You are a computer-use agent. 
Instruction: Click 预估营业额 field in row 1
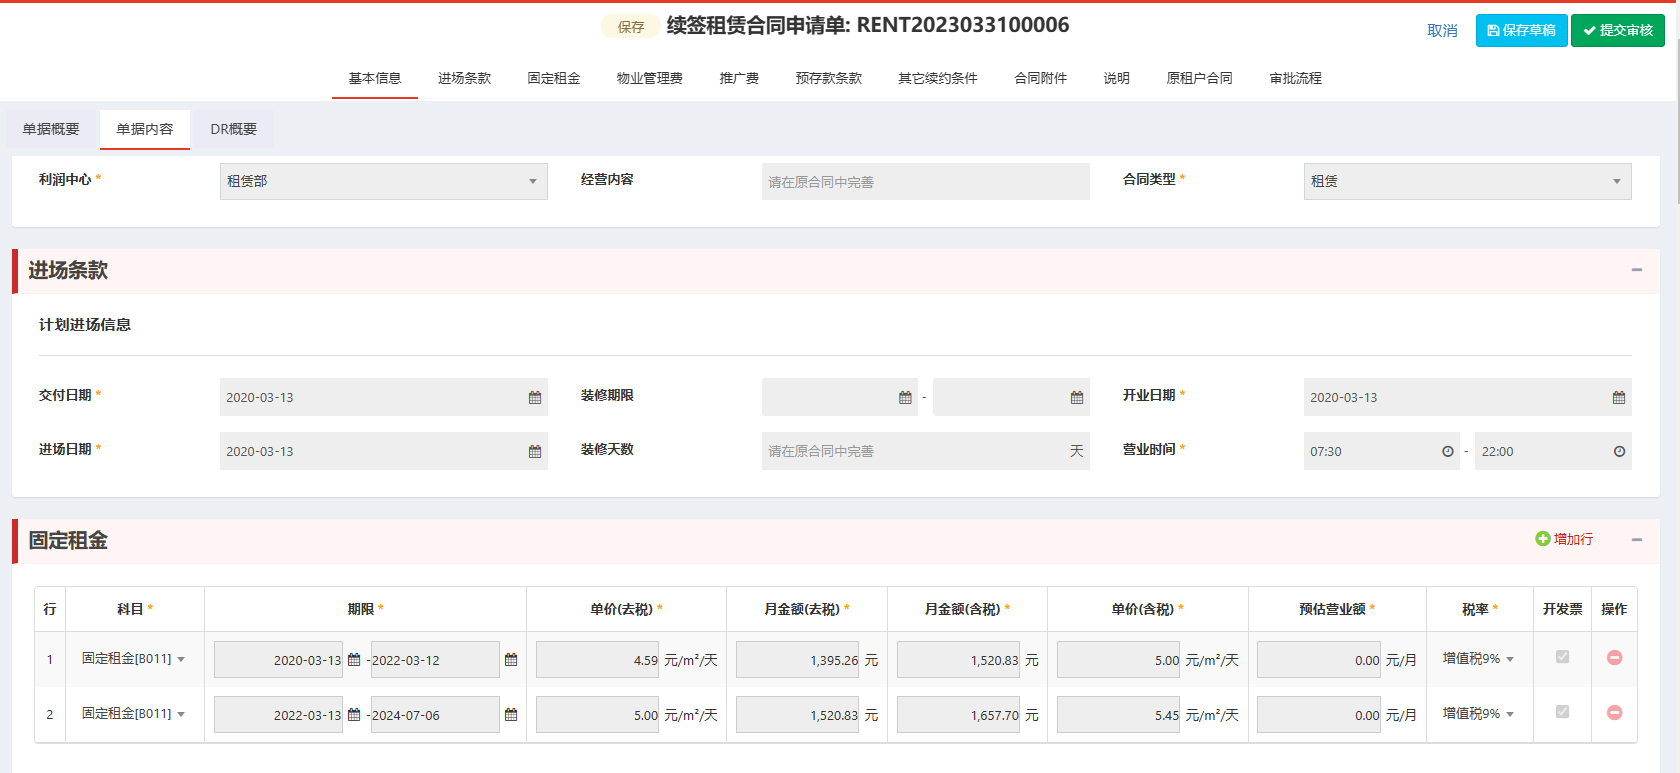coord(1319,660)
